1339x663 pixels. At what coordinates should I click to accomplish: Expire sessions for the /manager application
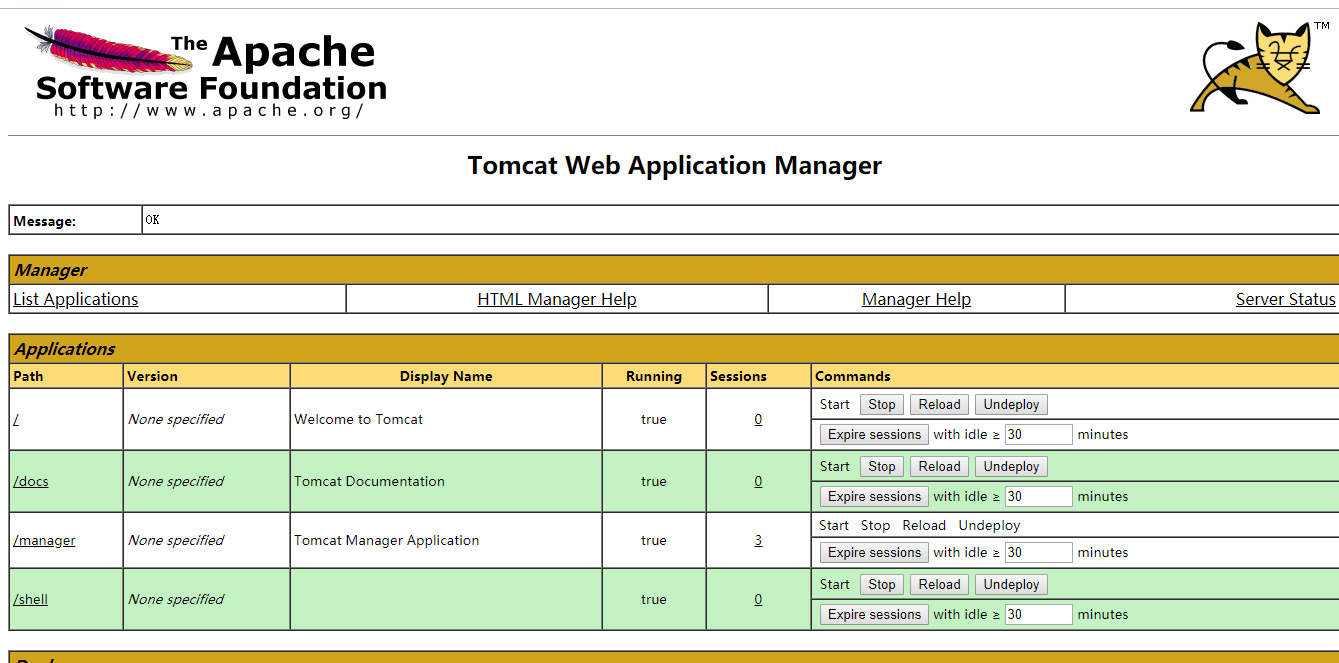point(874,553)
